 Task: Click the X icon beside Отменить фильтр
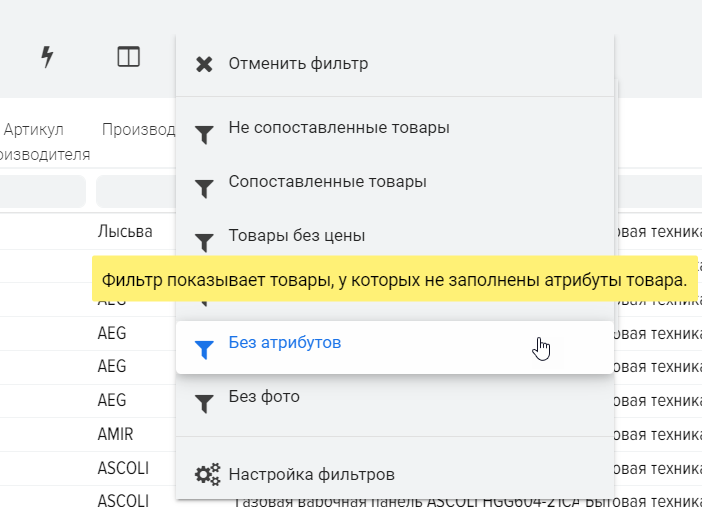pyautogui.click(x=204, y=65)
